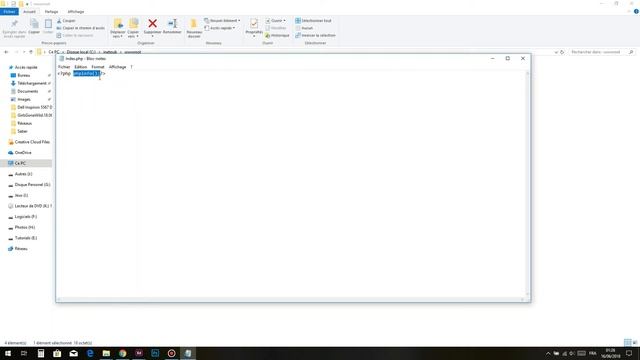Click the Windows Start button
Screen dimensions: 640x360
8,353
